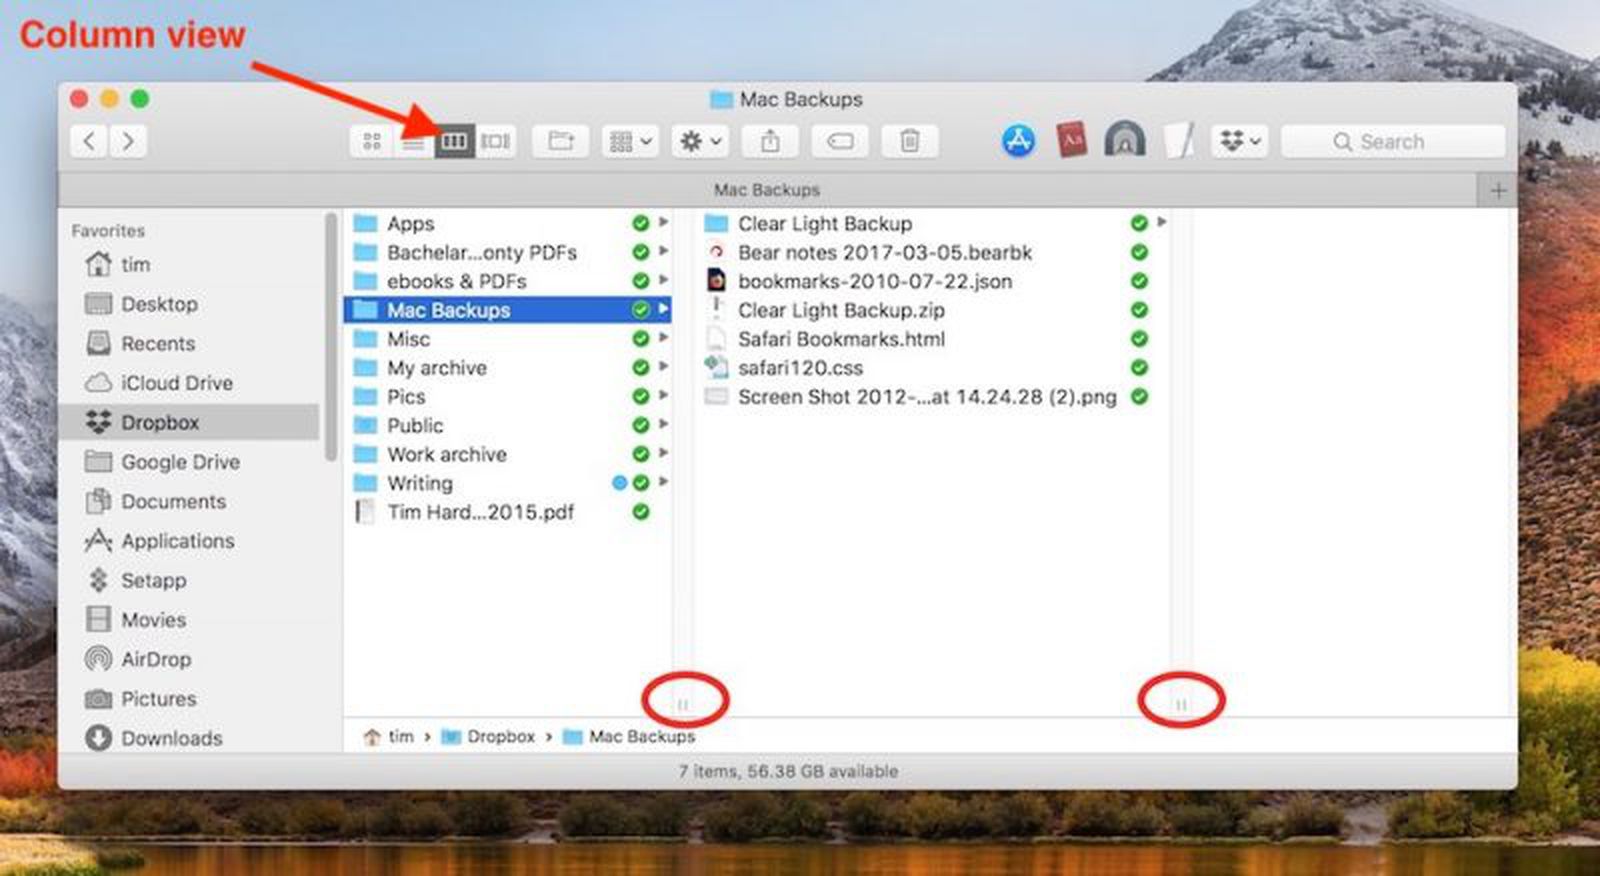This screenshot has width=1600, height=876.
Task: Open iCloud Drive in the sidebar
Action: pyautogui.click(x=176, y=383)
